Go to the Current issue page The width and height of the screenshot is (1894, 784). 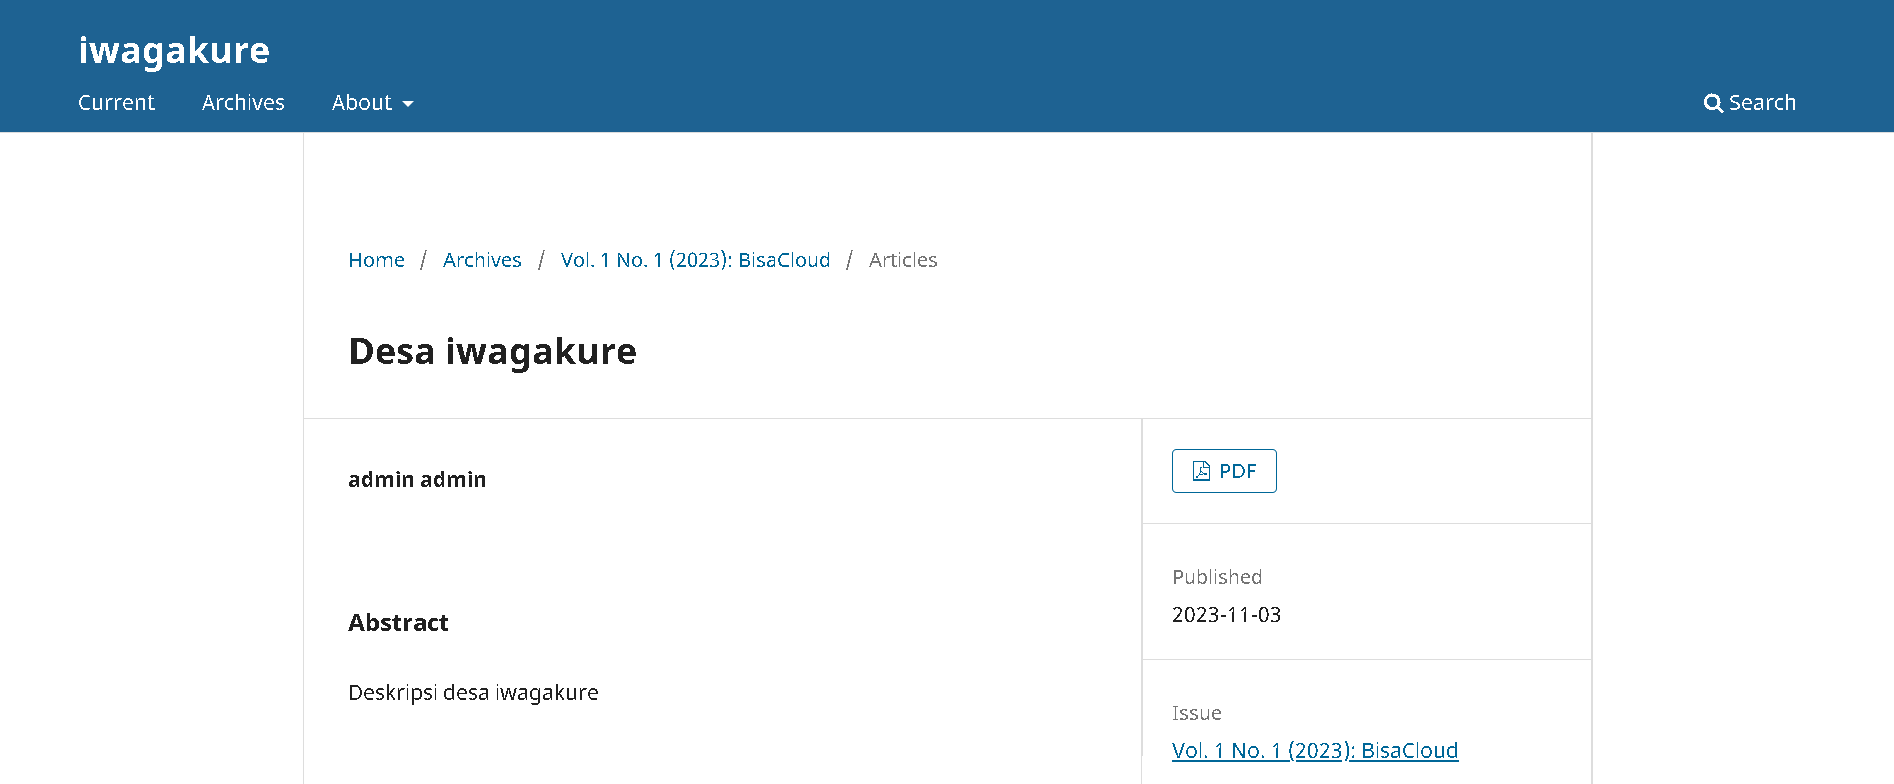(116, 103)
